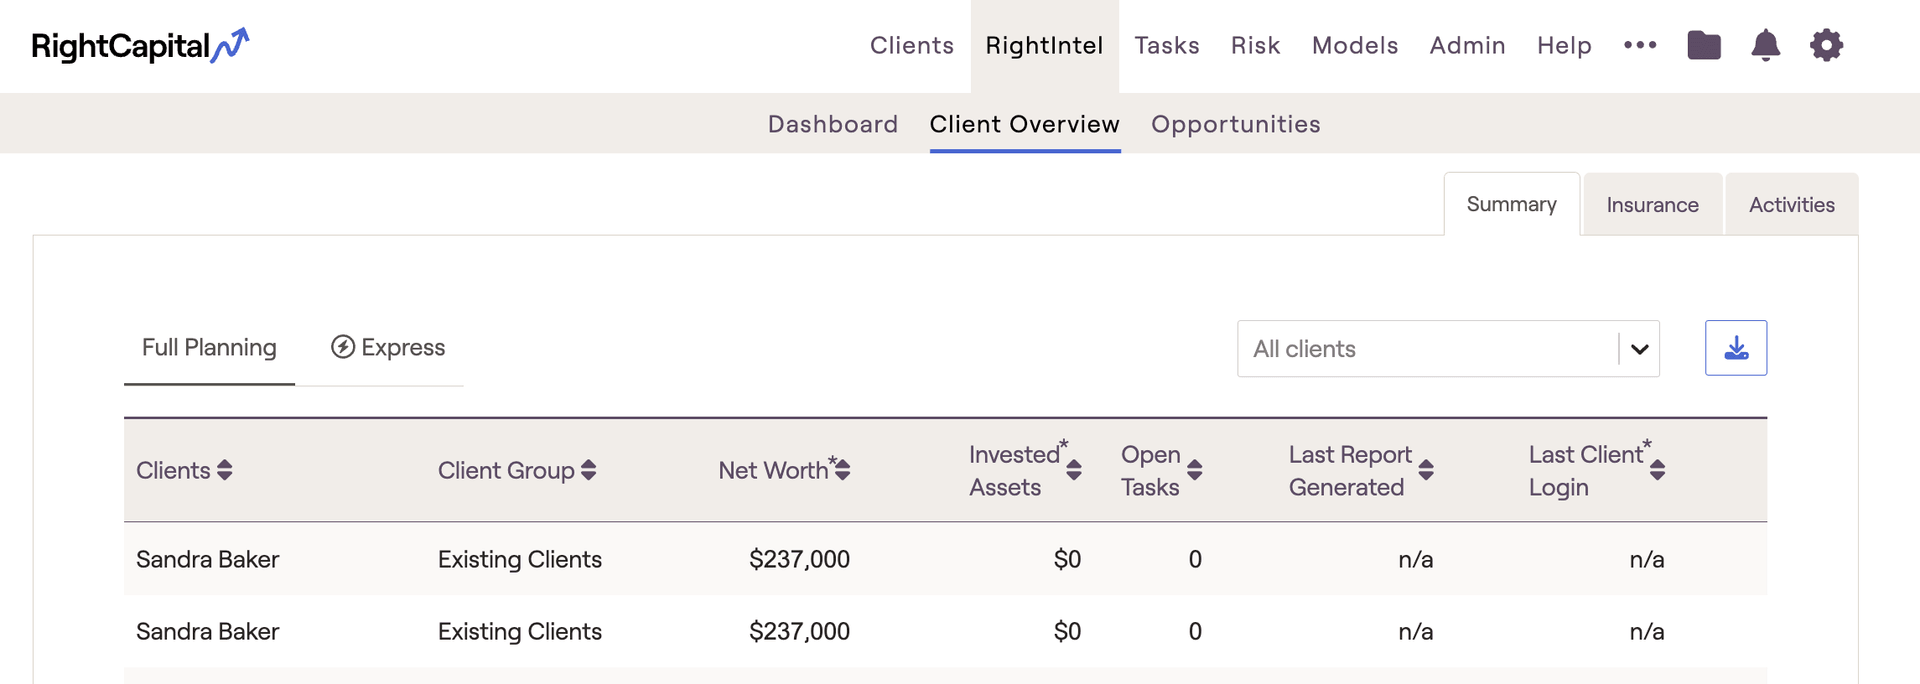Open the three-dot more menu
Image resolution: width=1920 pixels, height=684 pixels.
(x=1640, y=45)
